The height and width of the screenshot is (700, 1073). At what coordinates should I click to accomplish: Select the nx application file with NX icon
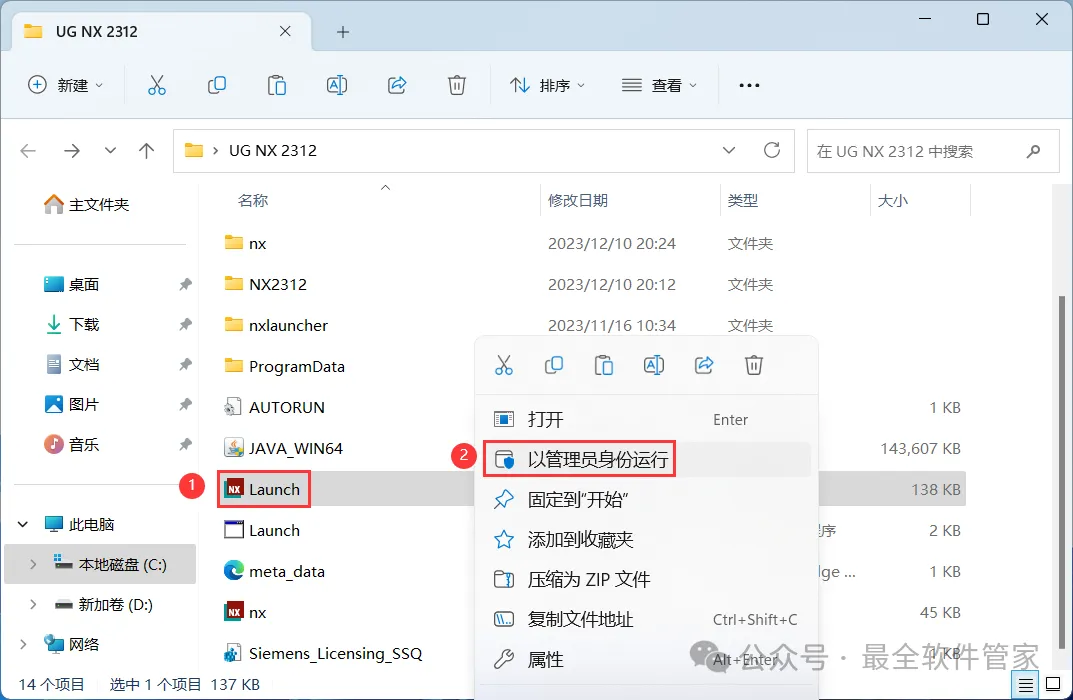pyautogui.click(x=246, y=612)
